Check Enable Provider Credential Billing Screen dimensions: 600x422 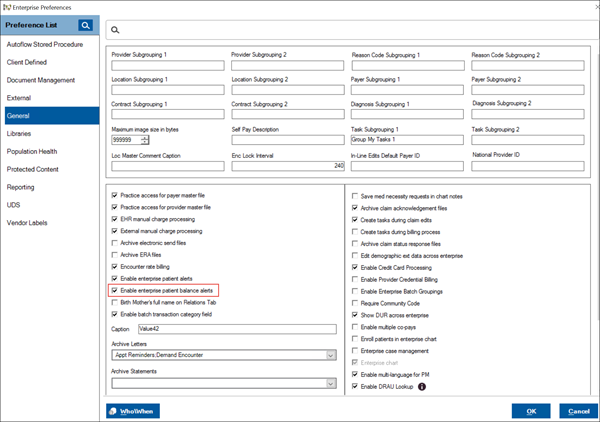pos(355,279)
